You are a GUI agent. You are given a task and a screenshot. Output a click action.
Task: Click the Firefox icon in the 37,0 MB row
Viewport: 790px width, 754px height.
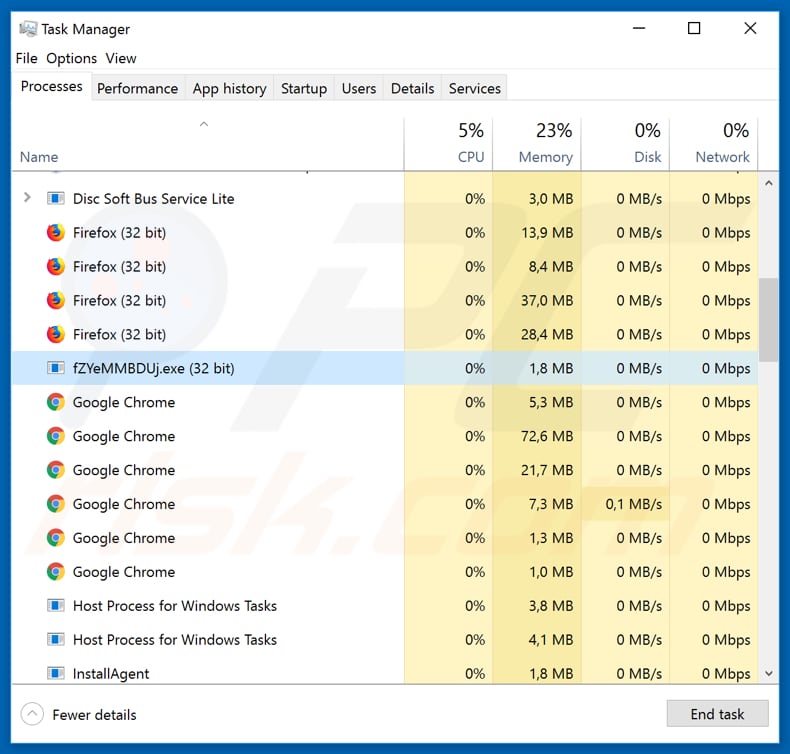pyautogui.click(x=55, y=301)
